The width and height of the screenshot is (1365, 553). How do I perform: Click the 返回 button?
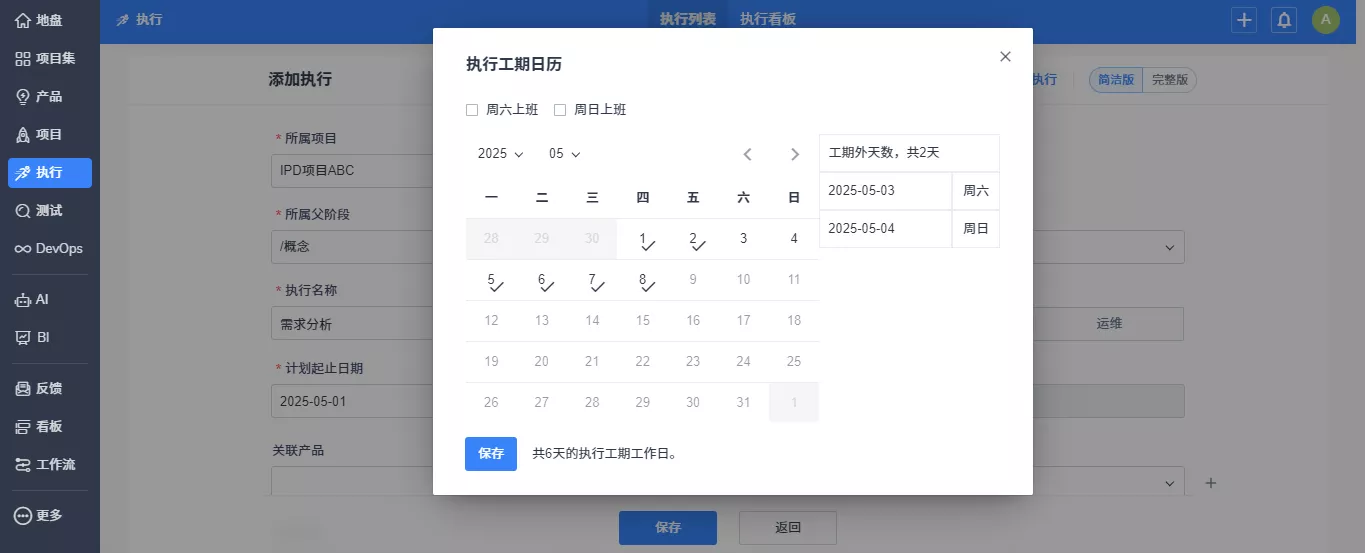pos(788,527)
